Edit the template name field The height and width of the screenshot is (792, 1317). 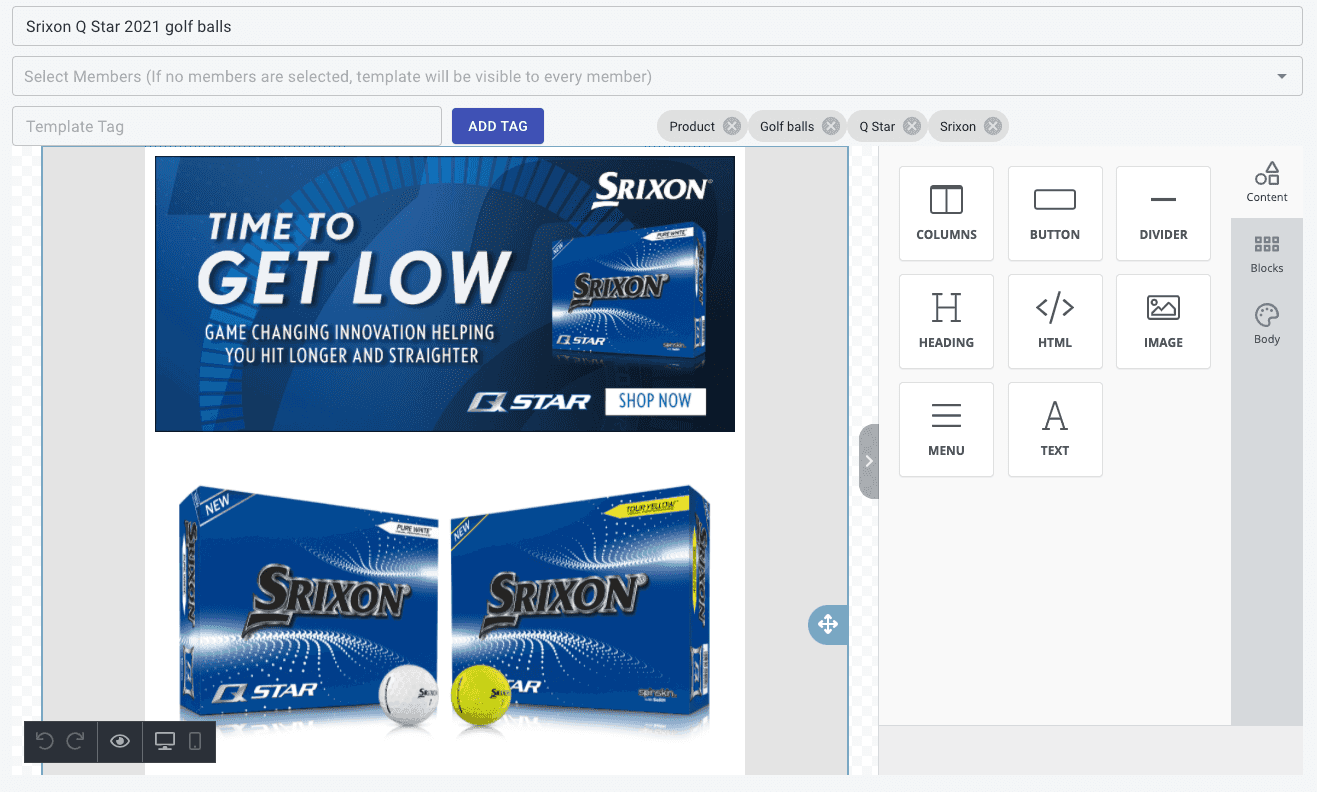(657, 26)
